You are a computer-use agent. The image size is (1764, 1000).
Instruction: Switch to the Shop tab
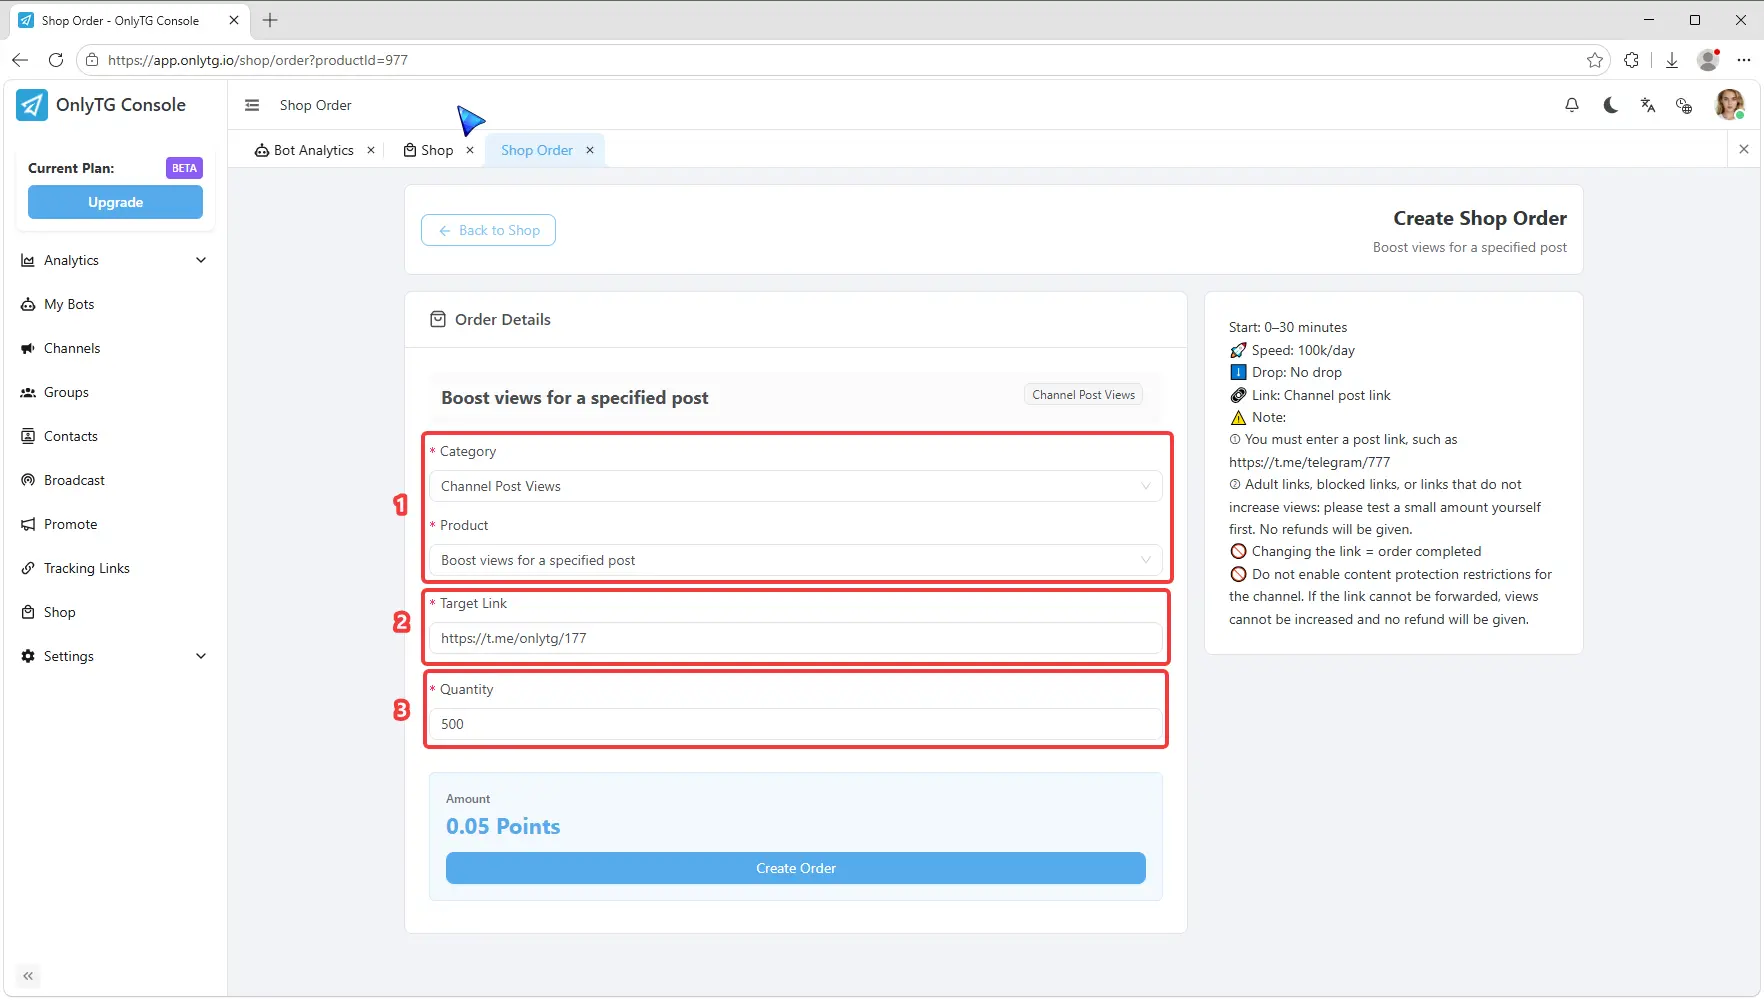pos(428,150)
